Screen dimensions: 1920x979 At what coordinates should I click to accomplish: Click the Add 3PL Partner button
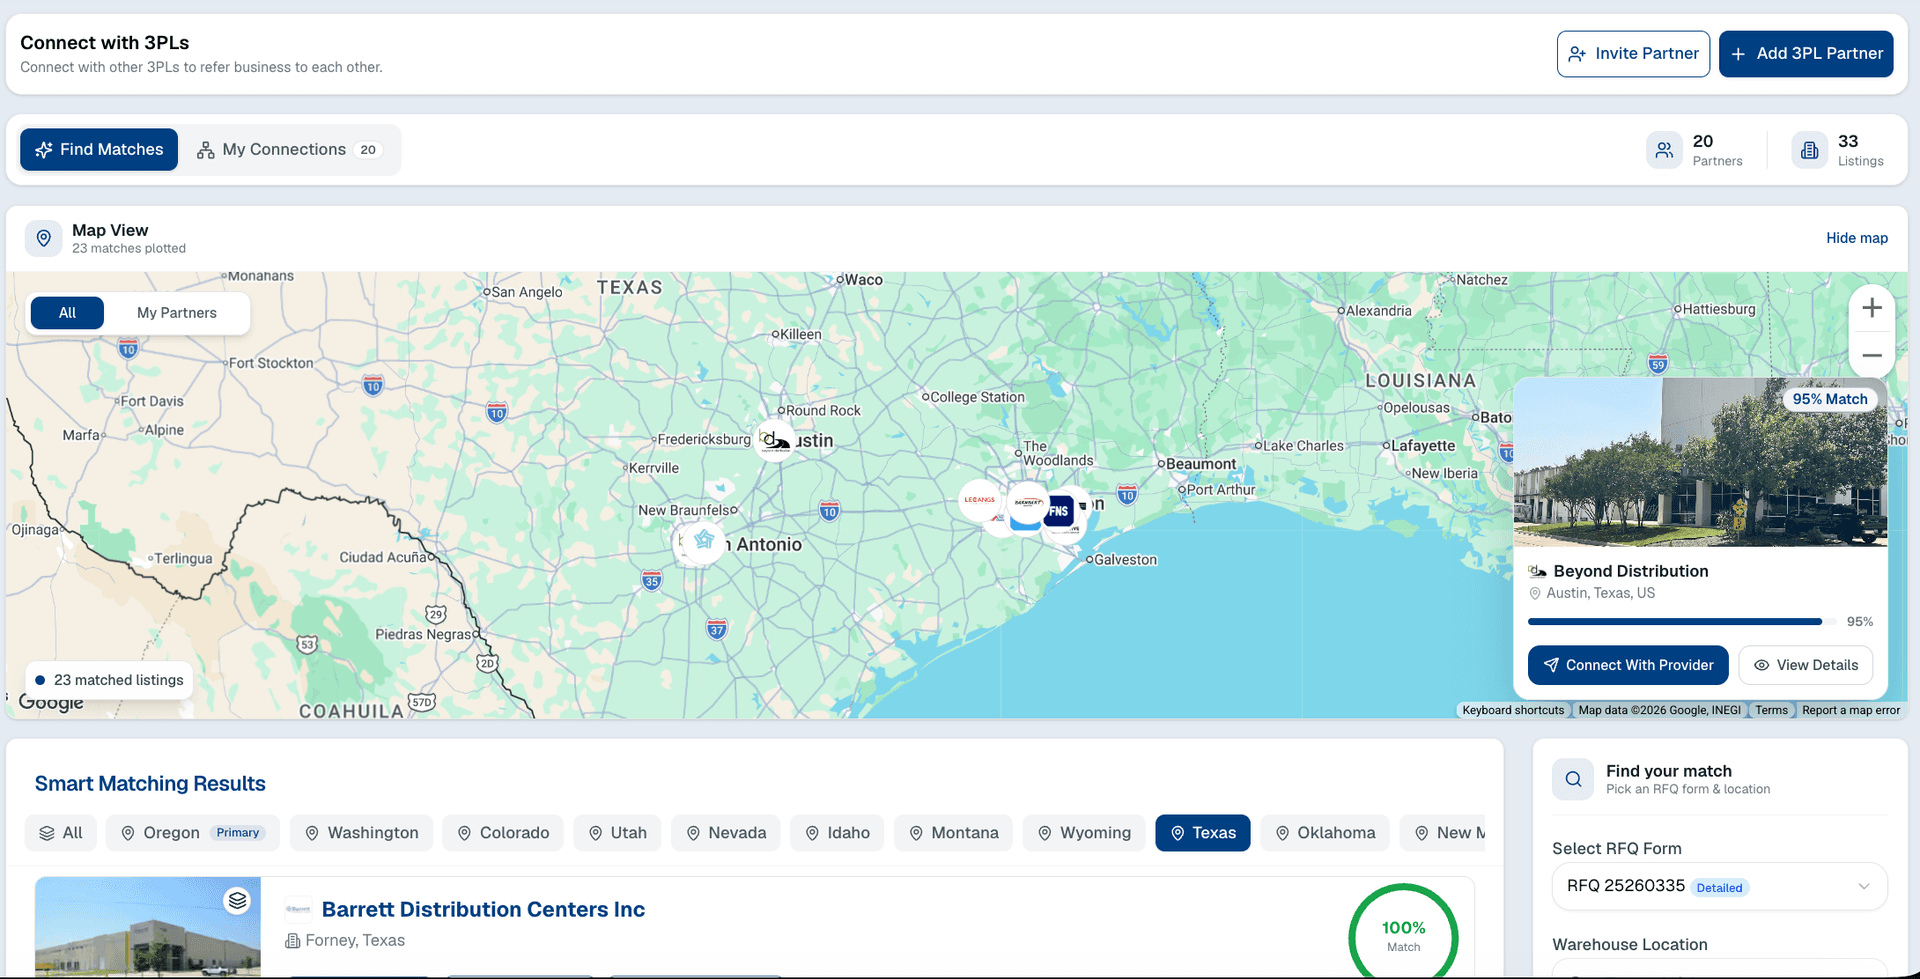(x=1806, y=54)
